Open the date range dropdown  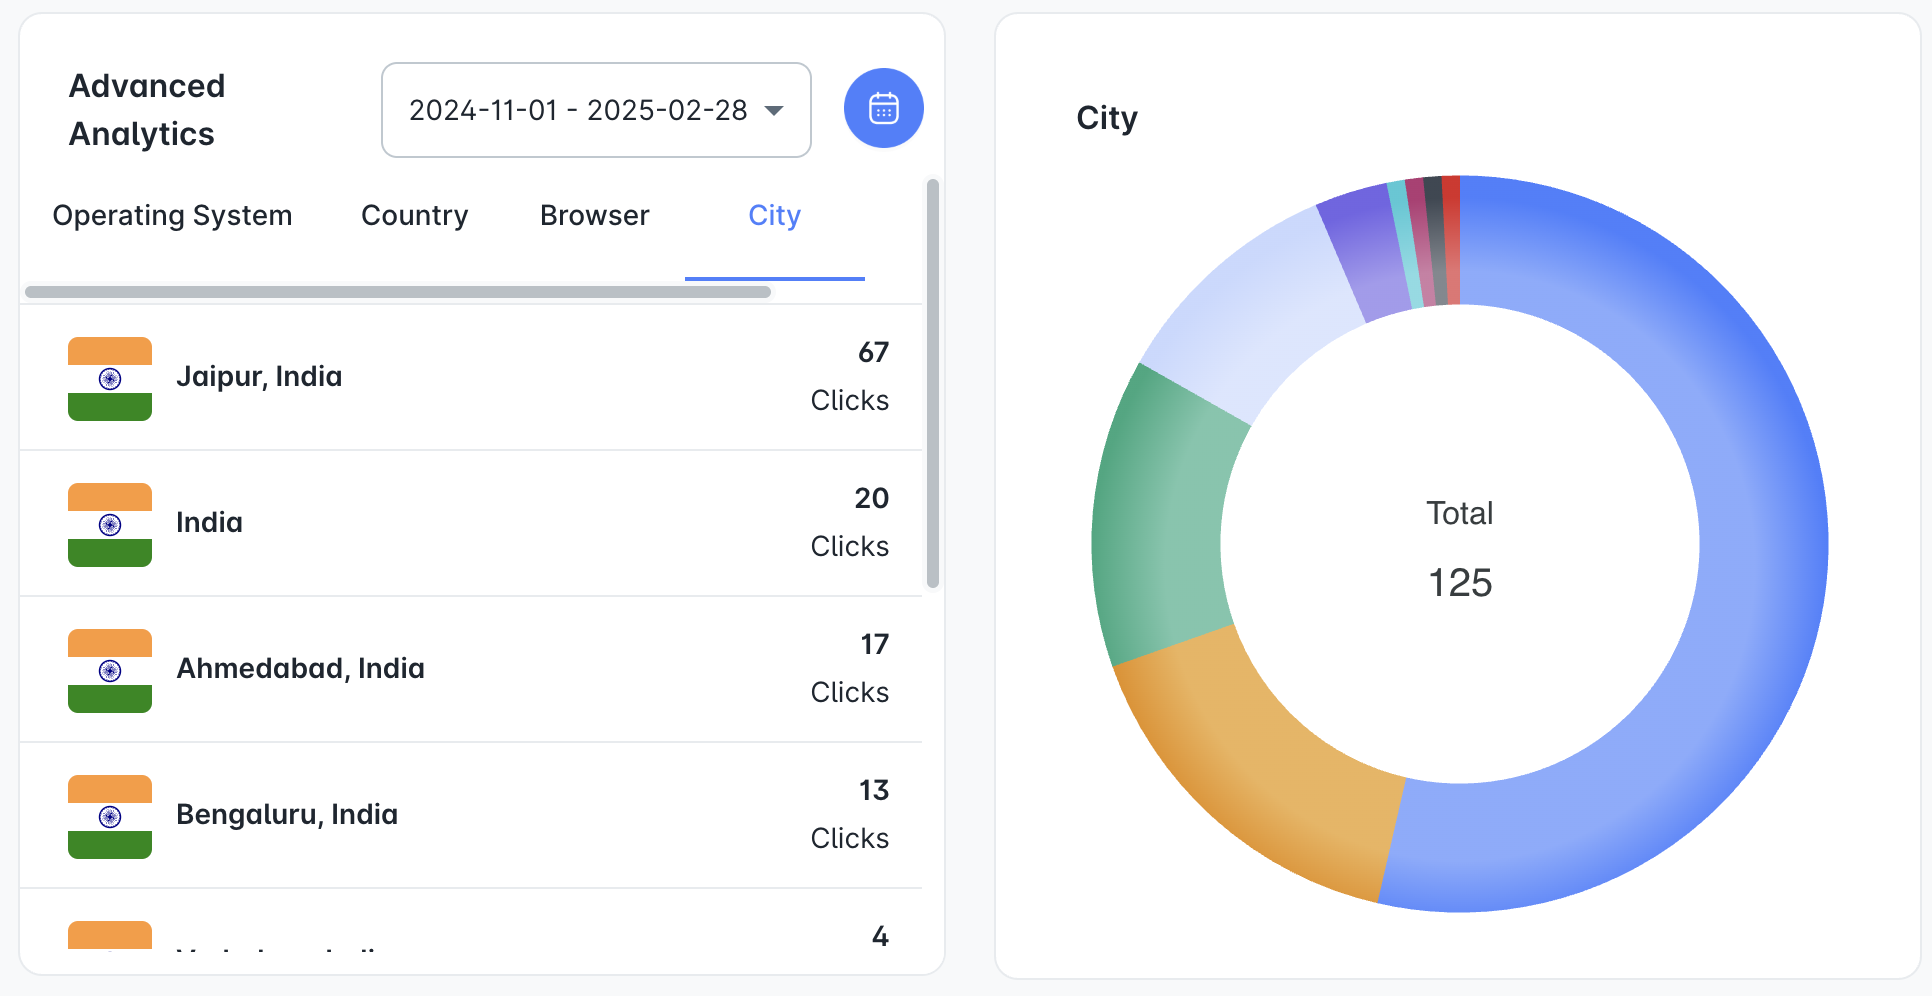tap(595, 110)
